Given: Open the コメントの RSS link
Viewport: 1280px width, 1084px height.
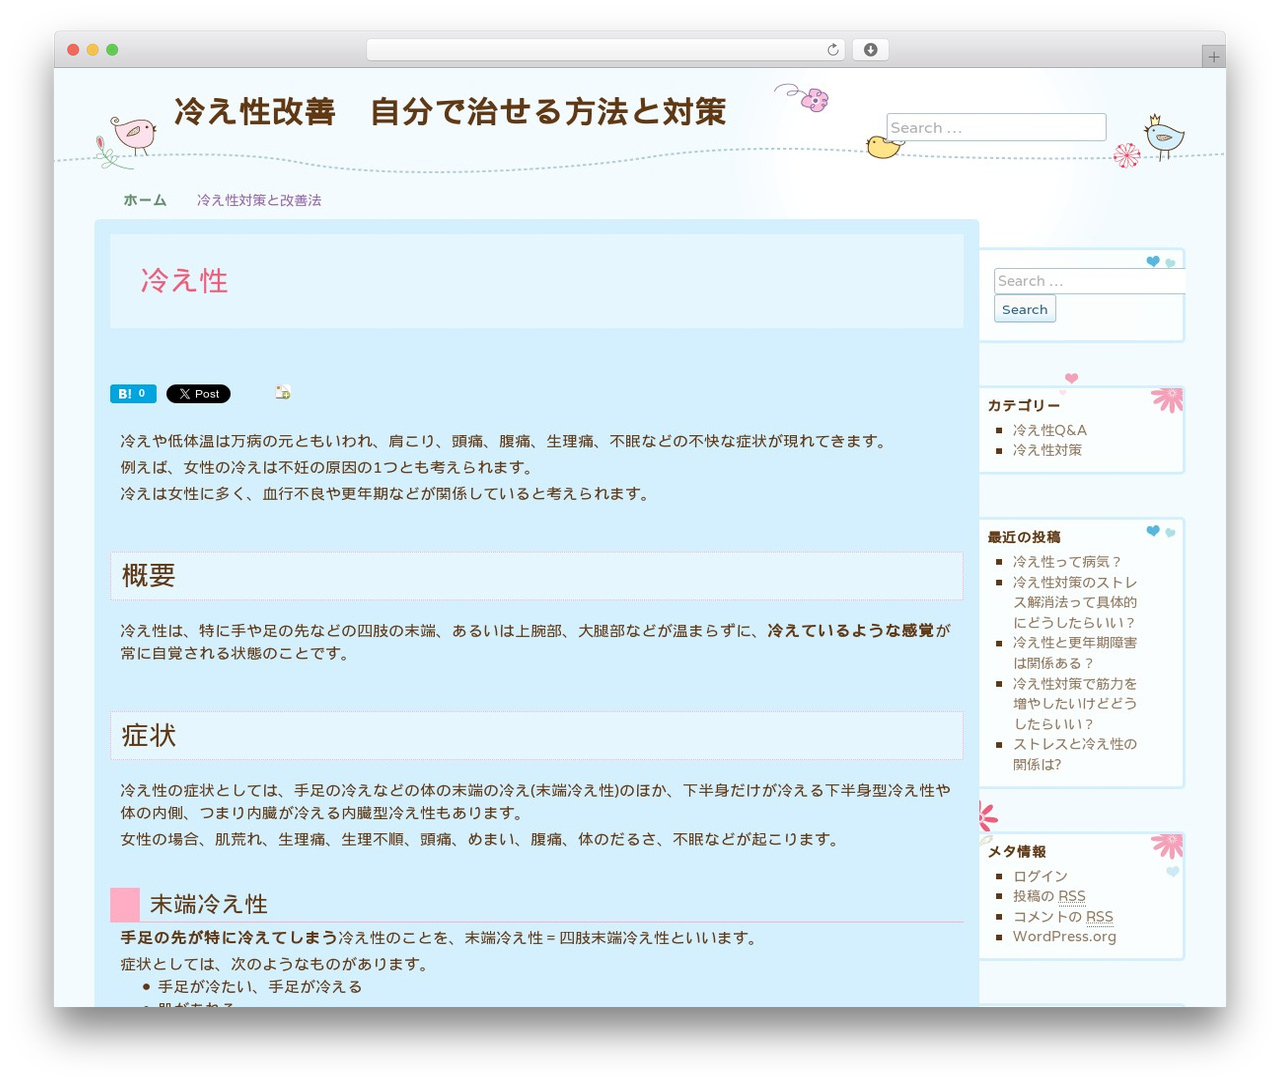Looking at the screenshot, I should point(1063,916).
